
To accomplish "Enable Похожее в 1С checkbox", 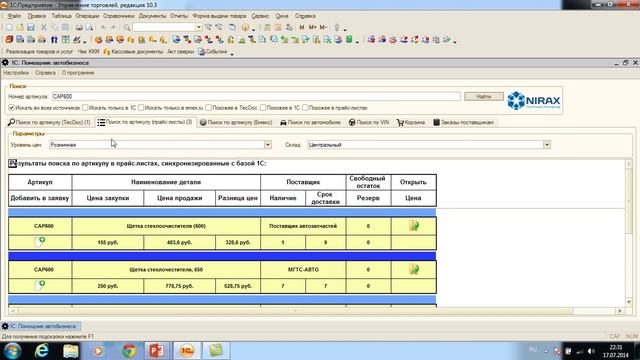I will [263, 108].
